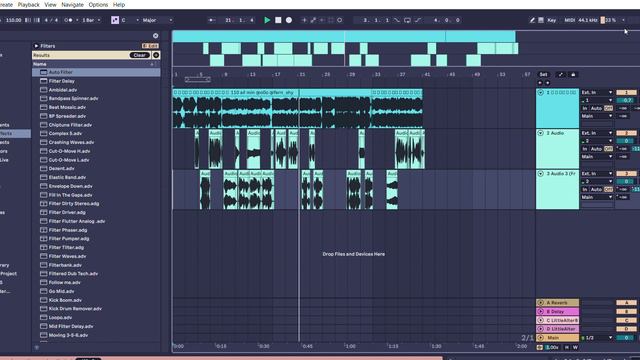Toggle Draw Mode pencil icon
The image size is (640, 360).
tap(532, 20)
